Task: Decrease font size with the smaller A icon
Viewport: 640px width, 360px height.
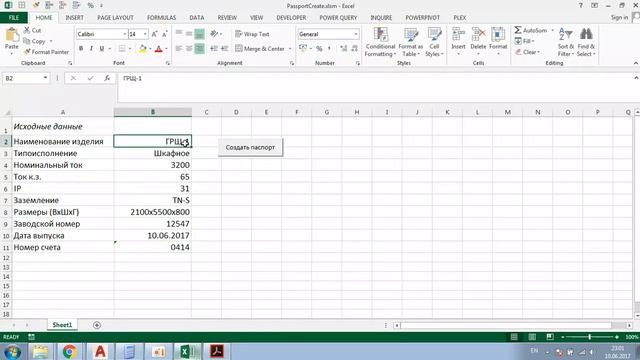Action: pyautogui.click(x=164, y=34)
